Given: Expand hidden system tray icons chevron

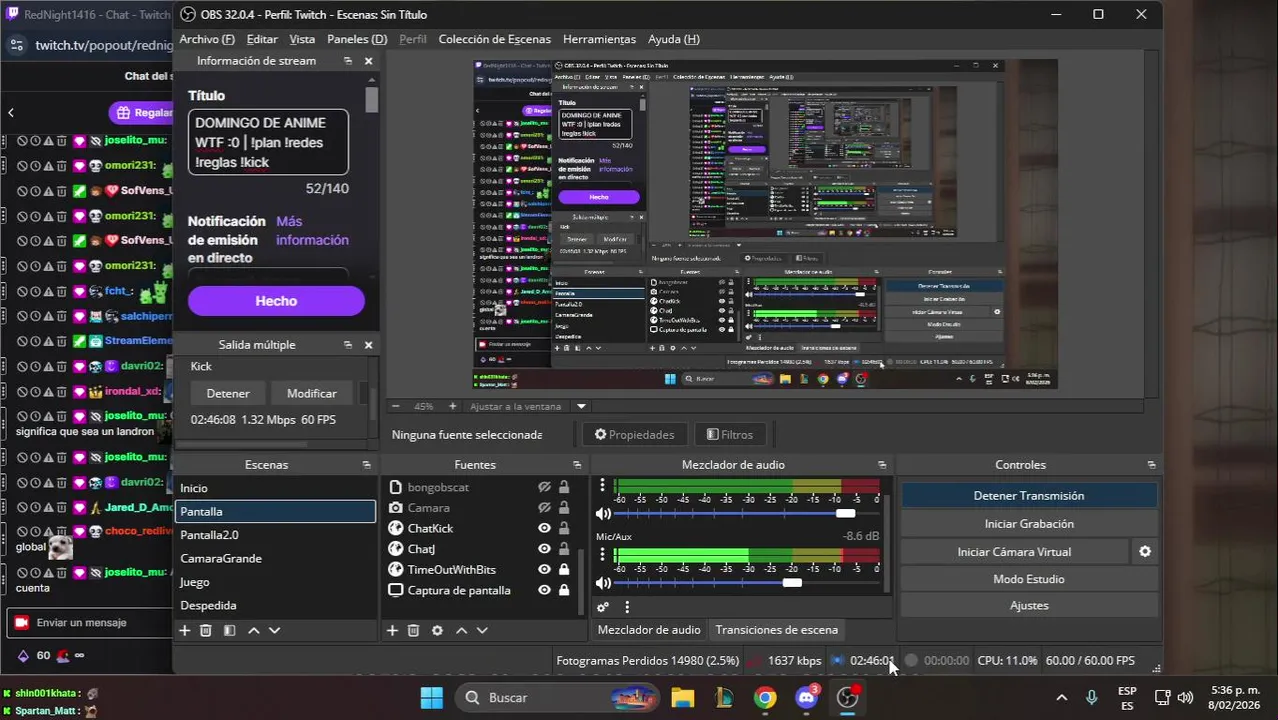Looking at the screenshot, I should [x=1061, y=698].
